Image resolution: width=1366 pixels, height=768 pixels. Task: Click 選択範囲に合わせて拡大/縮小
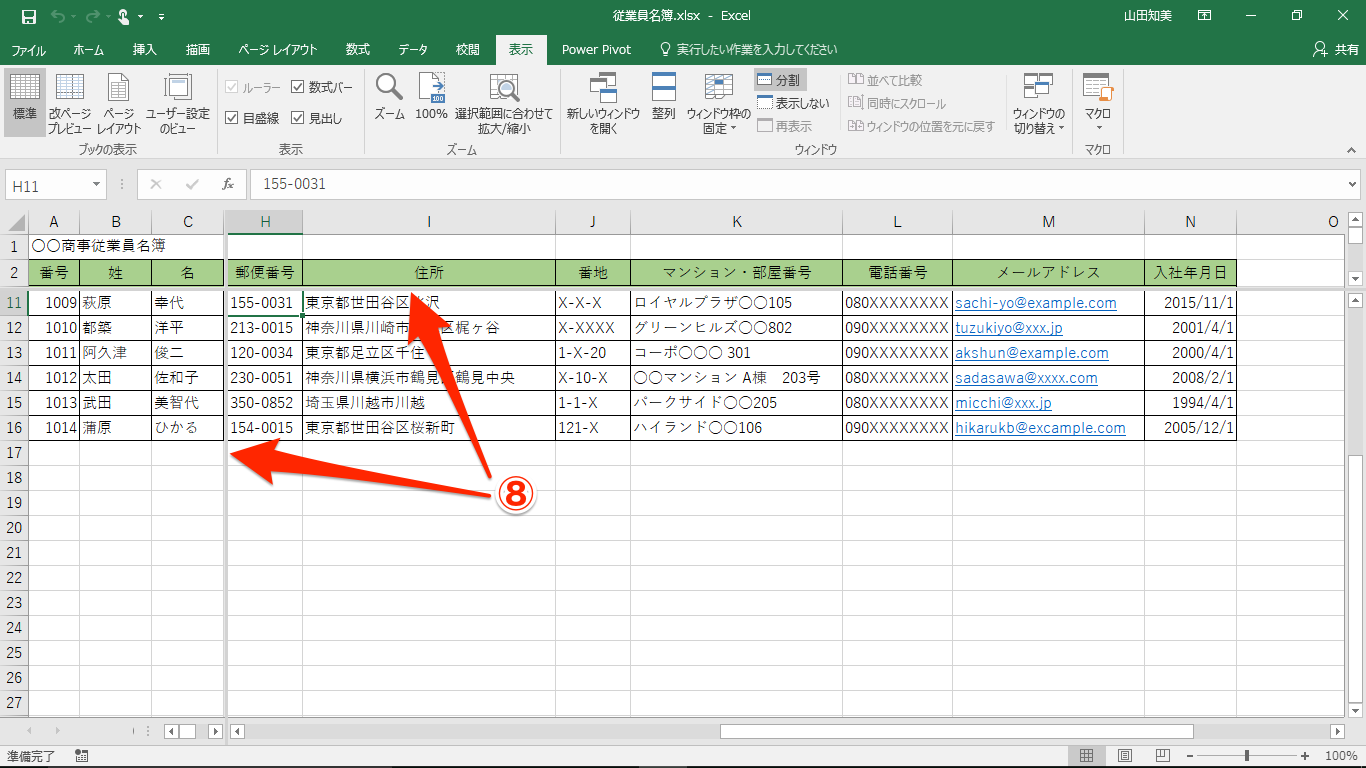coord(503,105)
